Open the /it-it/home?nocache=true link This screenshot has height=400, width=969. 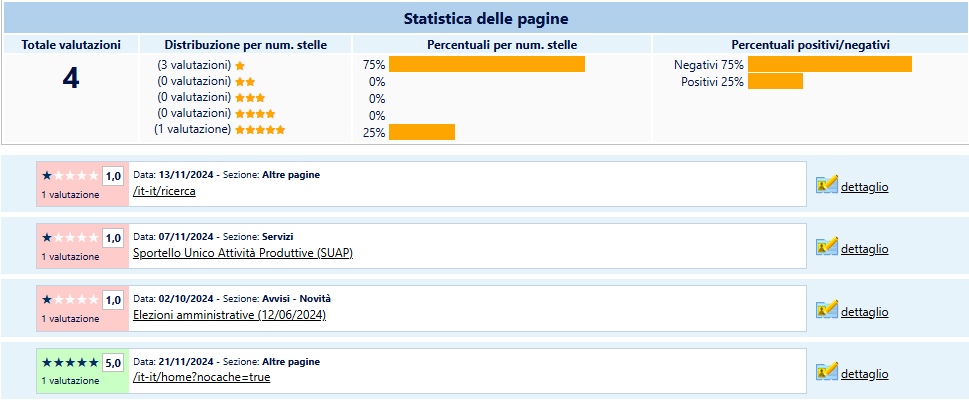(201, 377)
